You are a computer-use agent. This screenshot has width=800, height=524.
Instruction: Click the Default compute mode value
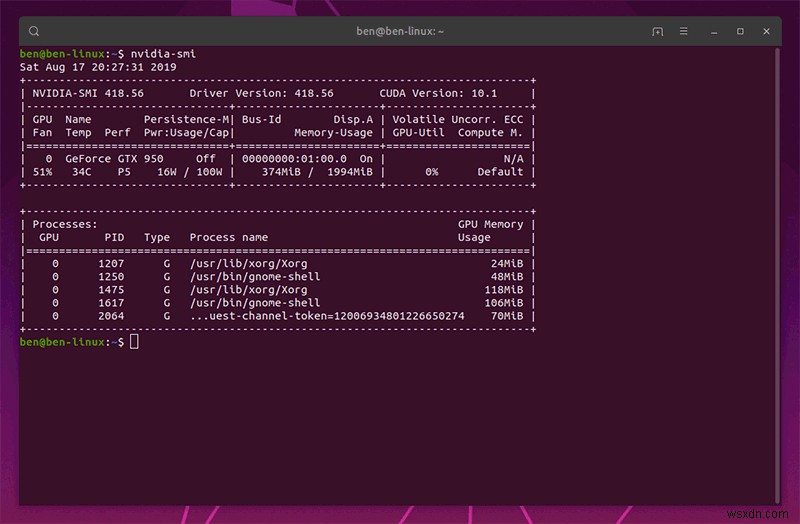[500, 172]
